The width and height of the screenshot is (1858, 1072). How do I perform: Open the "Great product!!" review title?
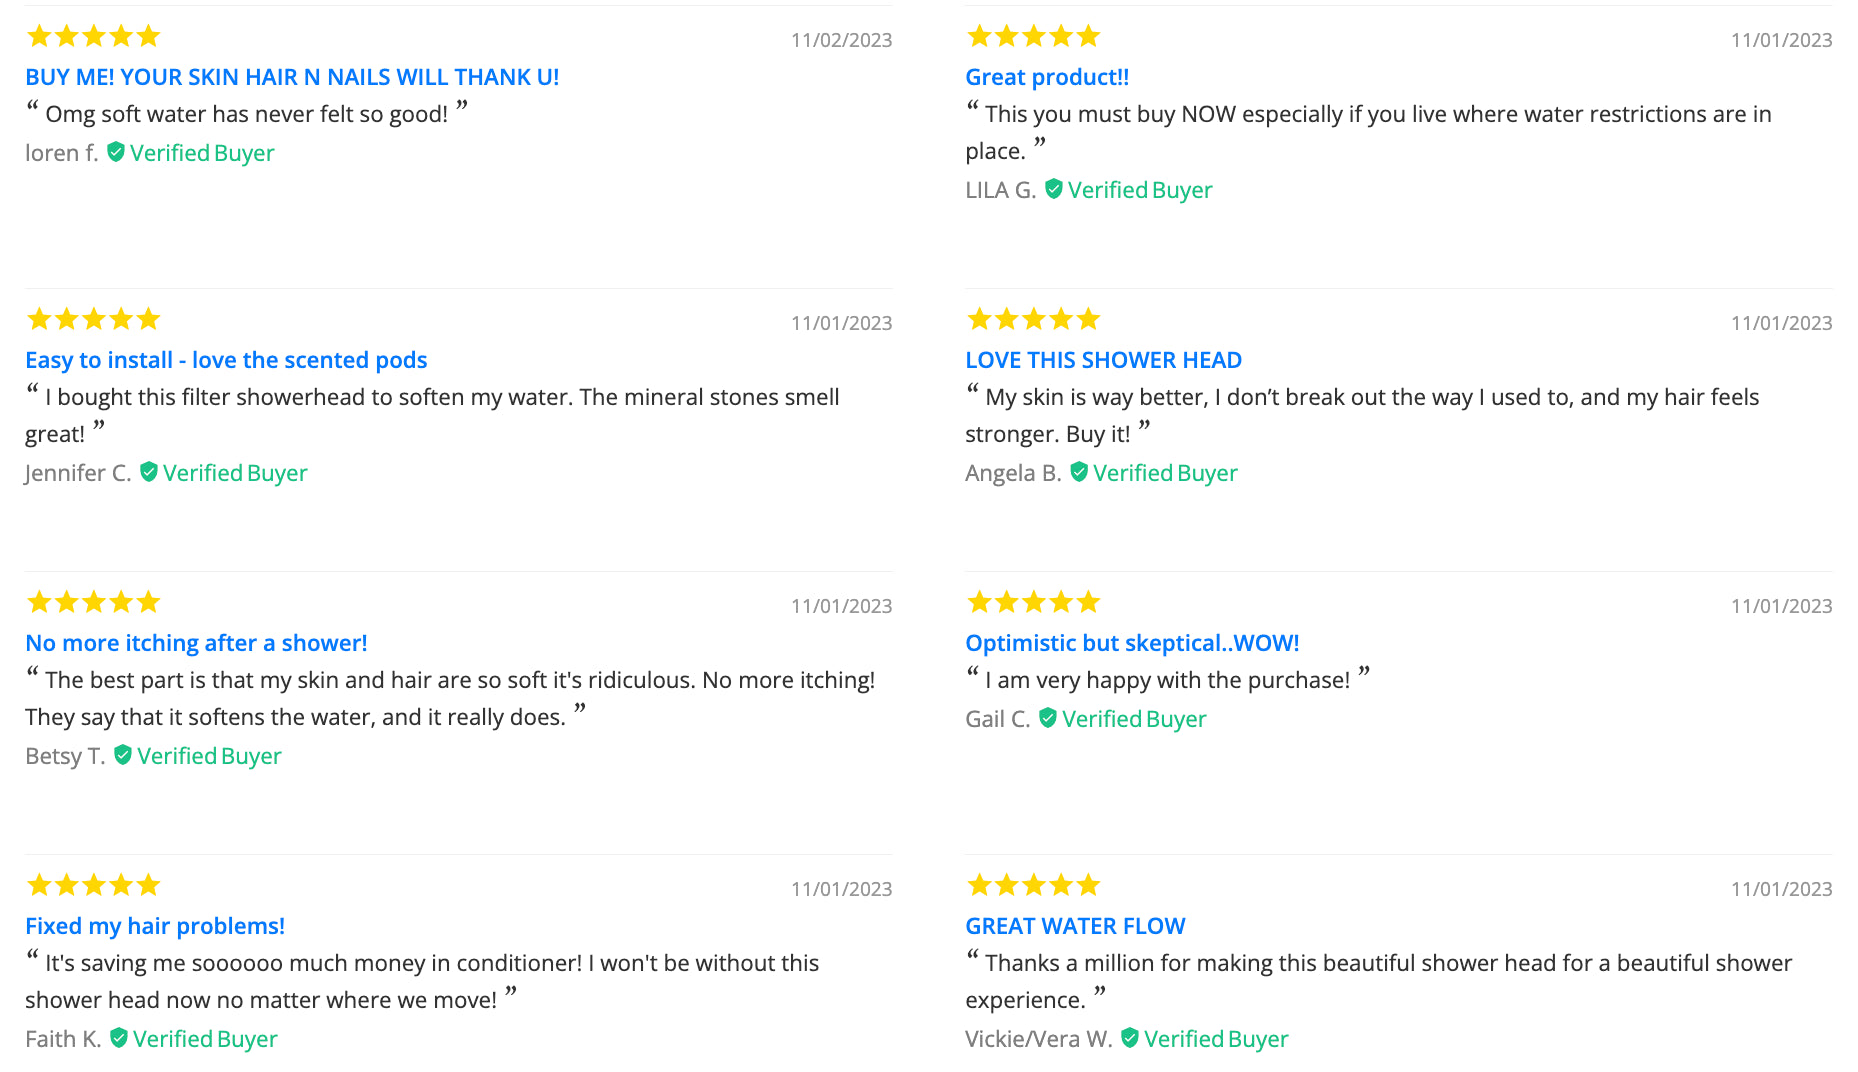1047,77
